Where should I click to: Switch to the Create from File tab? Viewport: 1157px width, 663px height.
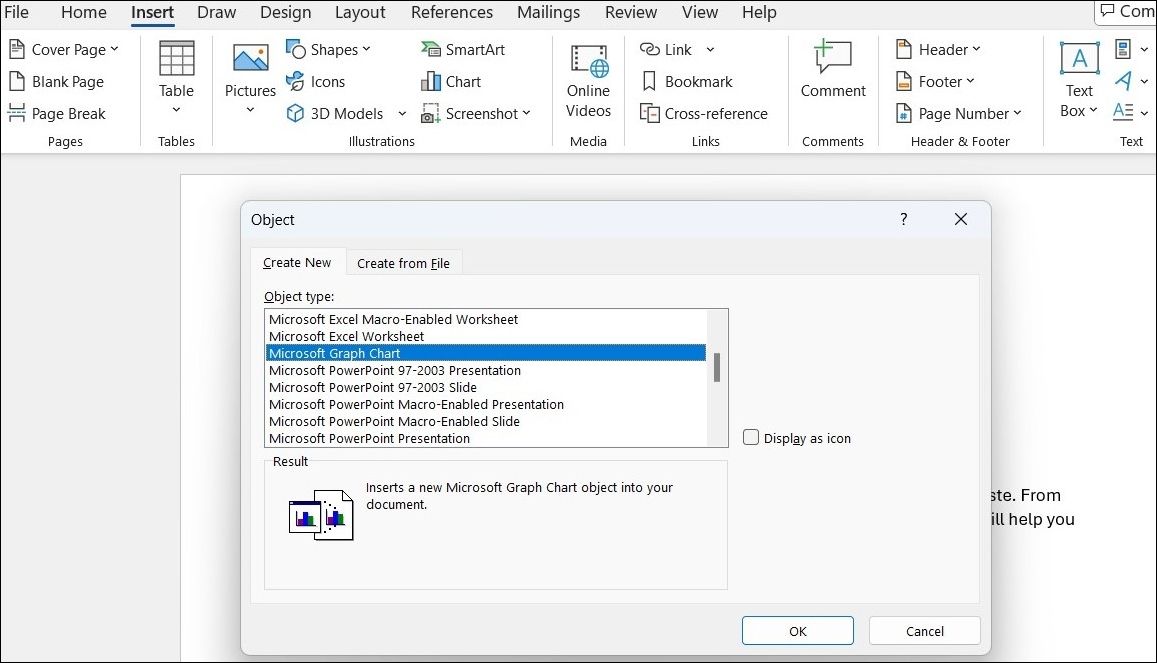pyautogui.click(x=403, y=262)
